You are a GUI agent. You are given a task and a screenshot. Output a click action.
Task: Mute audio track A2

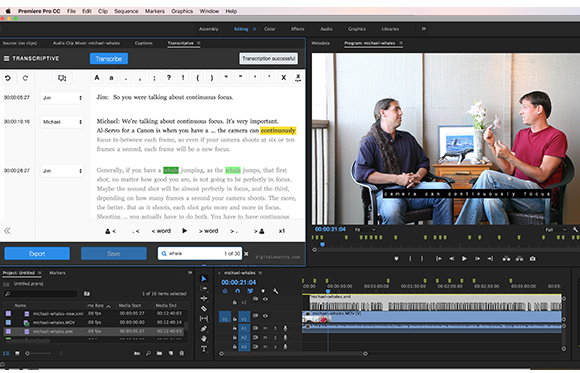[265, 337]
